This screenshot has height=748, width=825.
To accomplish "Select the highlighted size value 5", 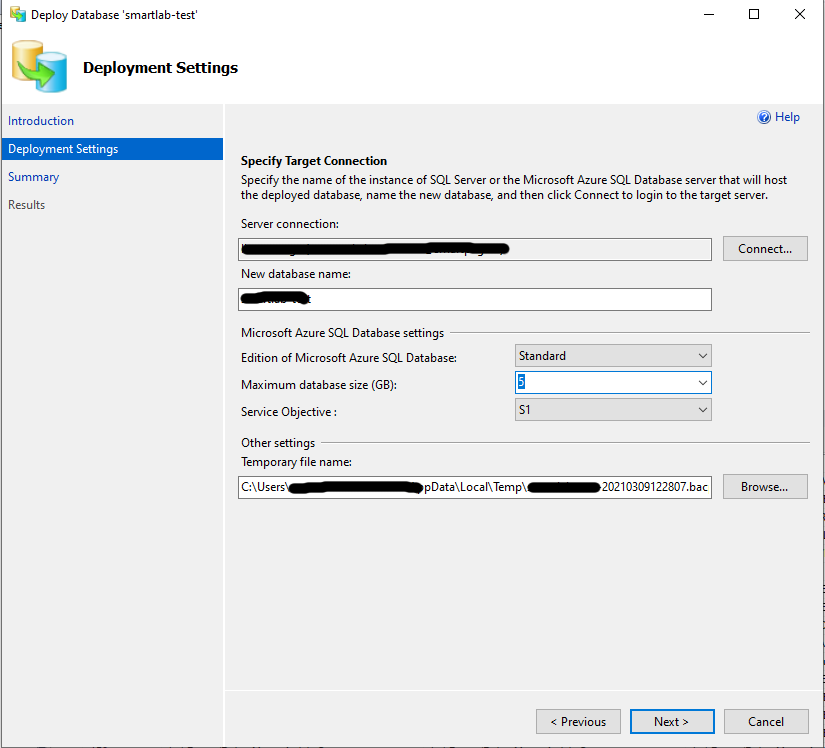I will pyautogui.click(x=522, y=382).
